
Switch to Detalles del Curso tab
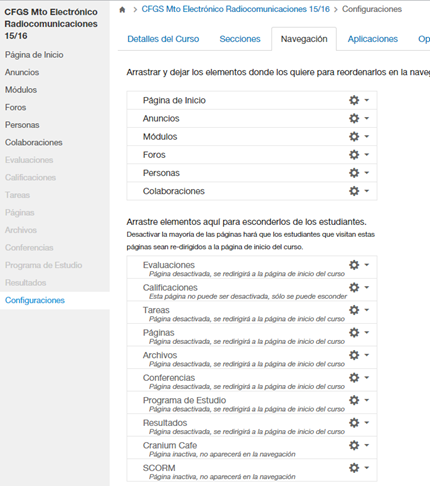[163, 39]
